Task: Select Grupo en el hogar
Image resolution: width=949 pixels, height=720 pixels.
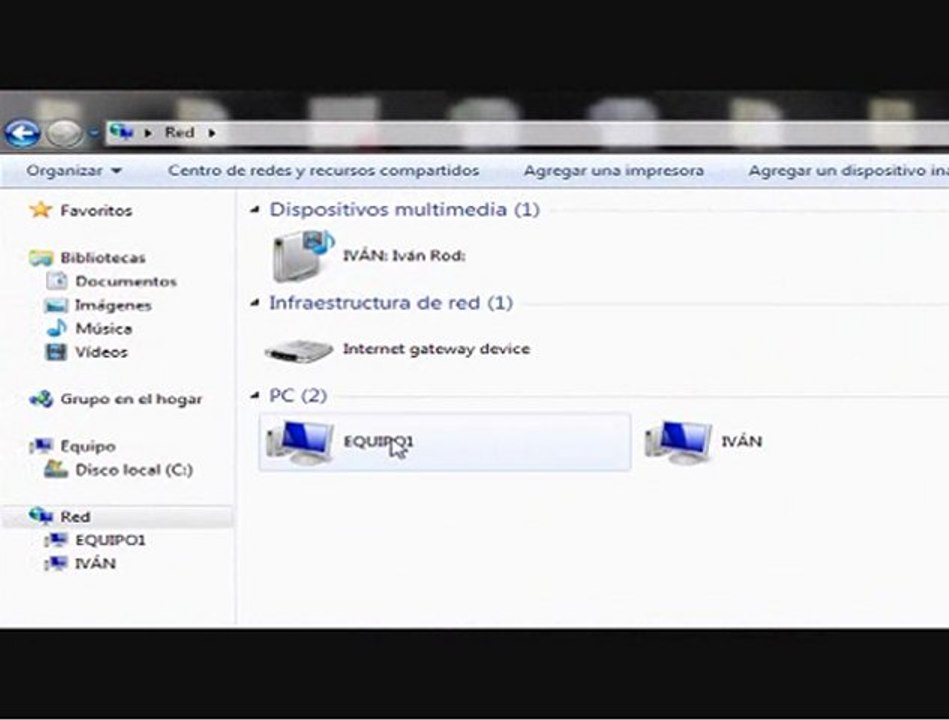Action: [x=131, y=399]
